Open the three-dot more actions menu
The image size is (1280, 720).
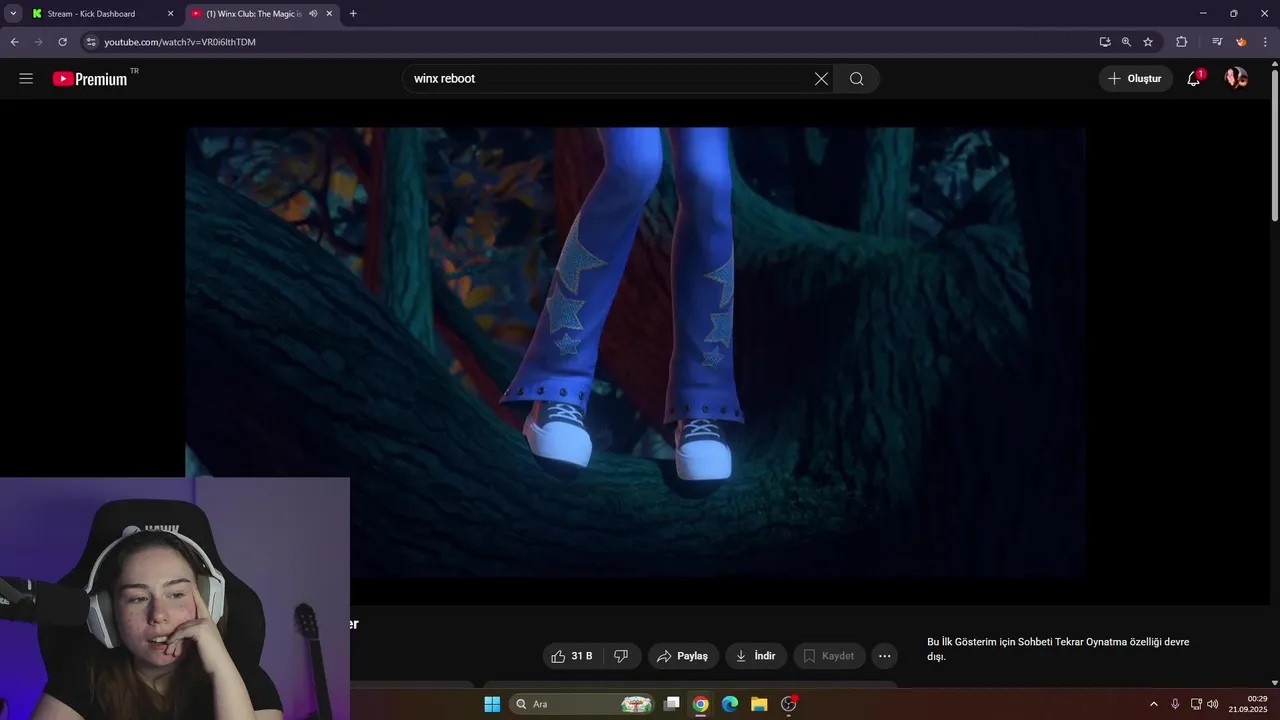pyautogui.click(x=884, y=656)
